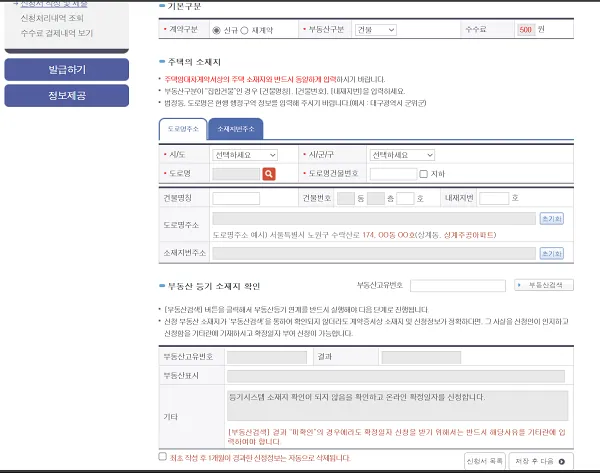Reset the 소재지번주소 field with 초기화
This screenshot has height=473, width=600.
[x=551, y=253]
